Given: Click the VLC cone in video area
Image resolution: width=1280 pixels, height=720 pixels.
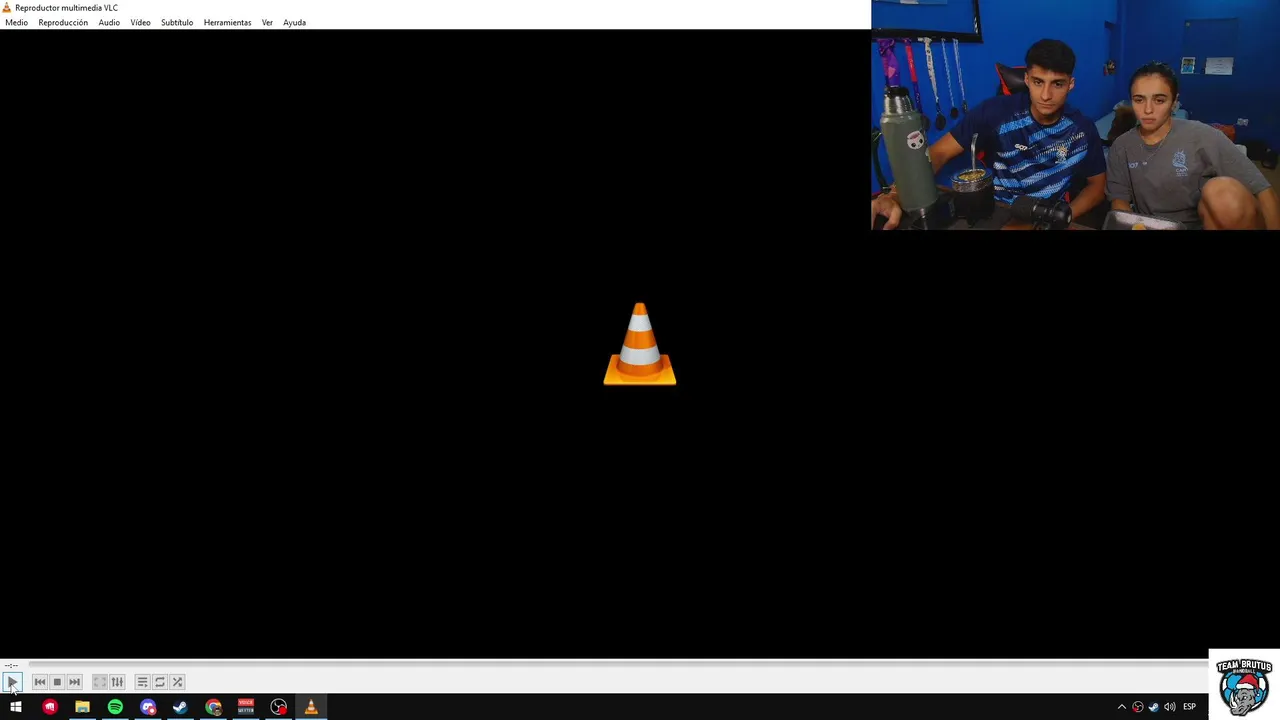Looking at the screenshot, I should coord(640,343).
